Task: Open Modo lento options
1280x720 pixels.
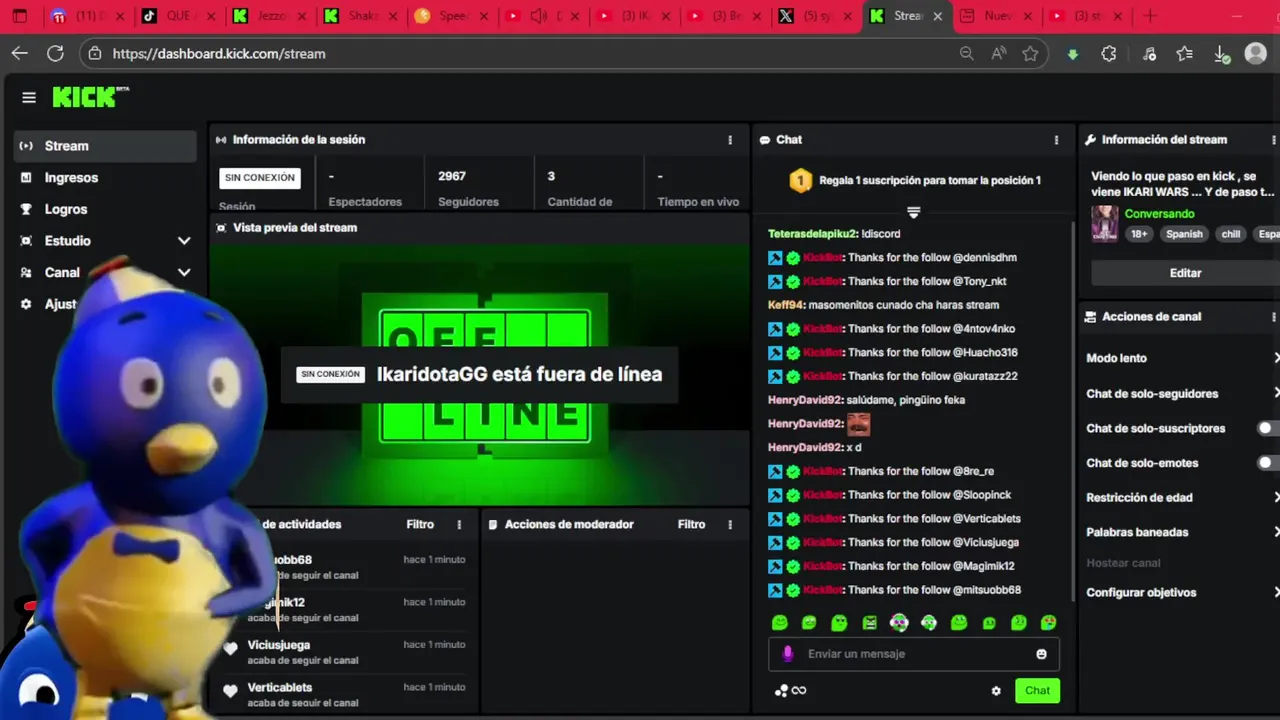Action: (1182, 358)
